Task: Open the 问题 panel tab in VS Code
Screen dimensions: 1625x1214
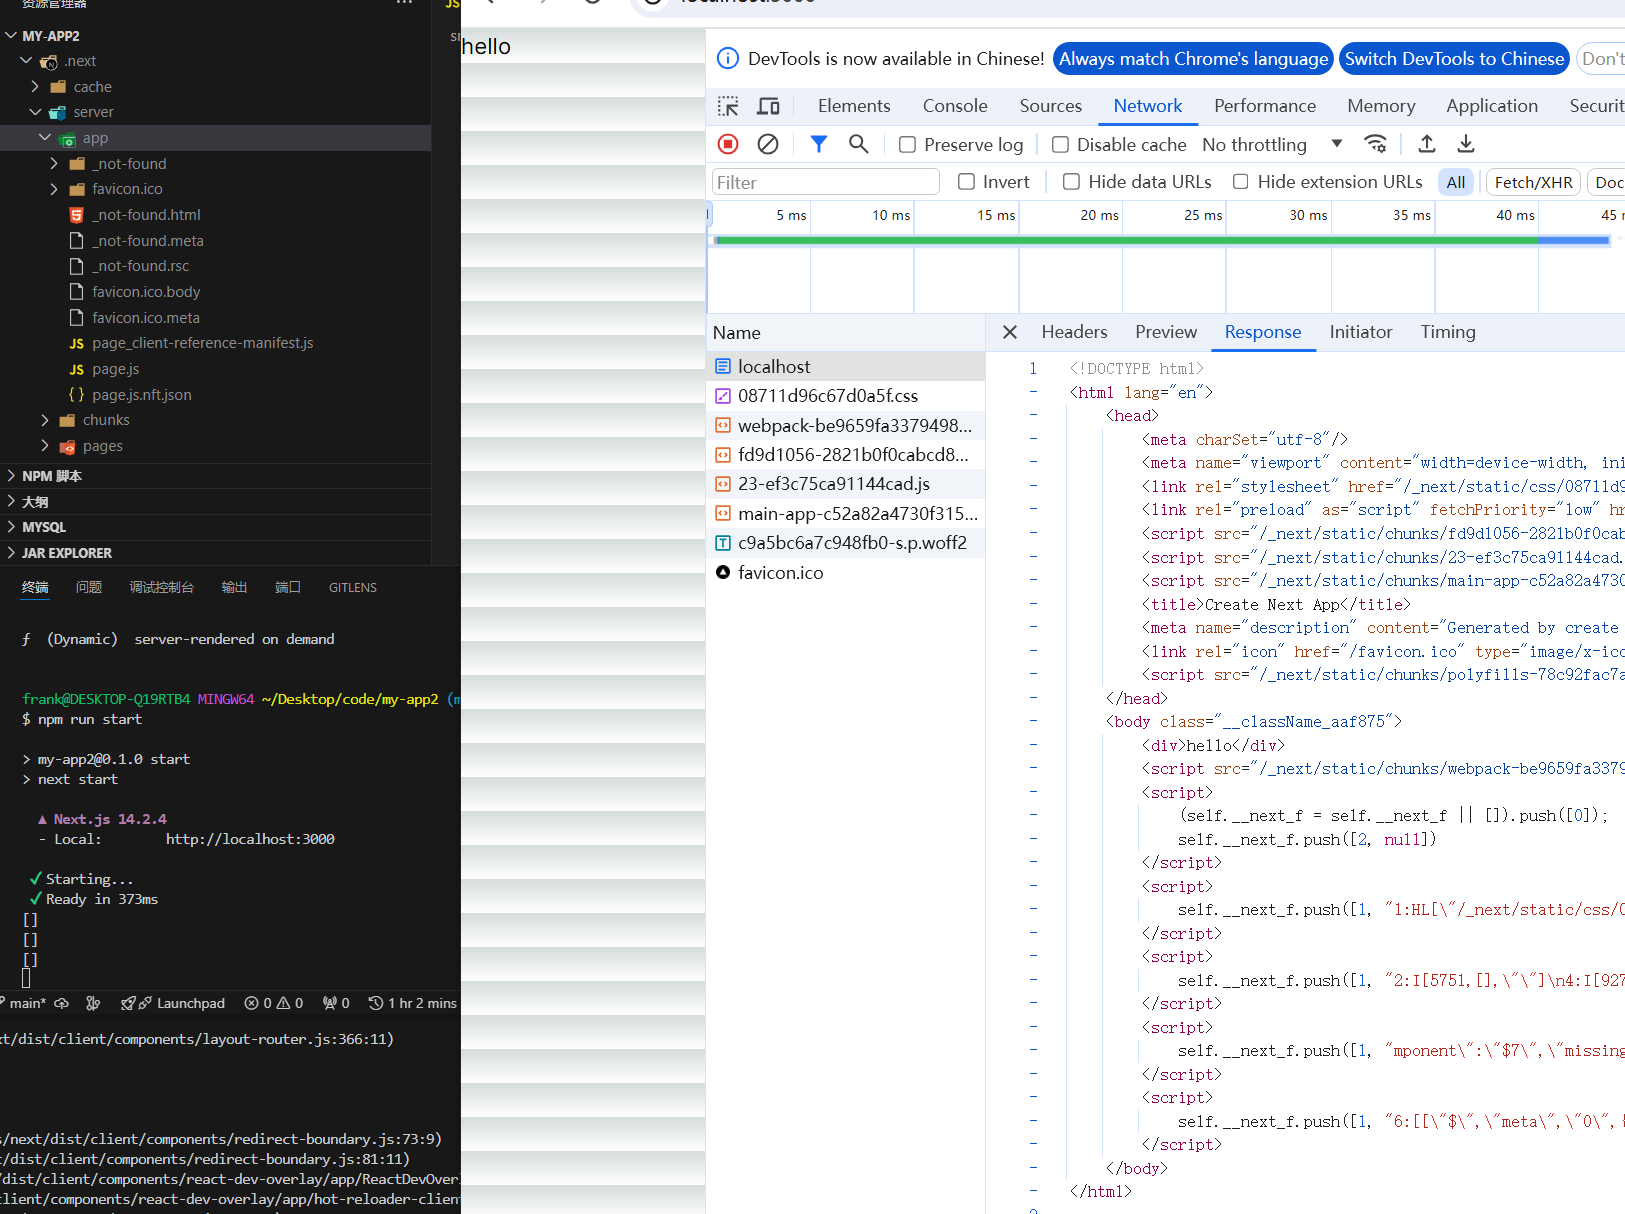Action: [89, 587]
